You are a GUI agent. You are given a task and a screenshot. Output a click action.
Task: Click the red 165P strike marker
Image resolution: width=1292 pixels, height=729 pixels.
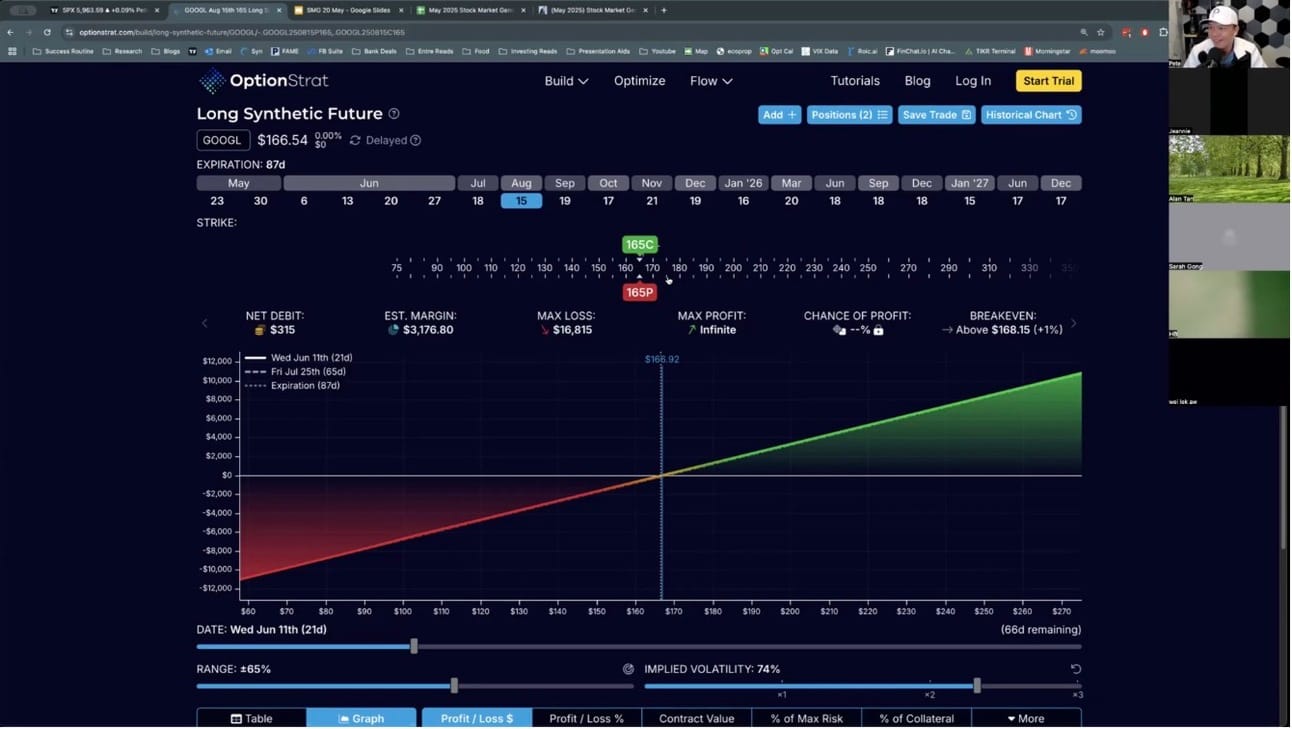tap(639, 293)
